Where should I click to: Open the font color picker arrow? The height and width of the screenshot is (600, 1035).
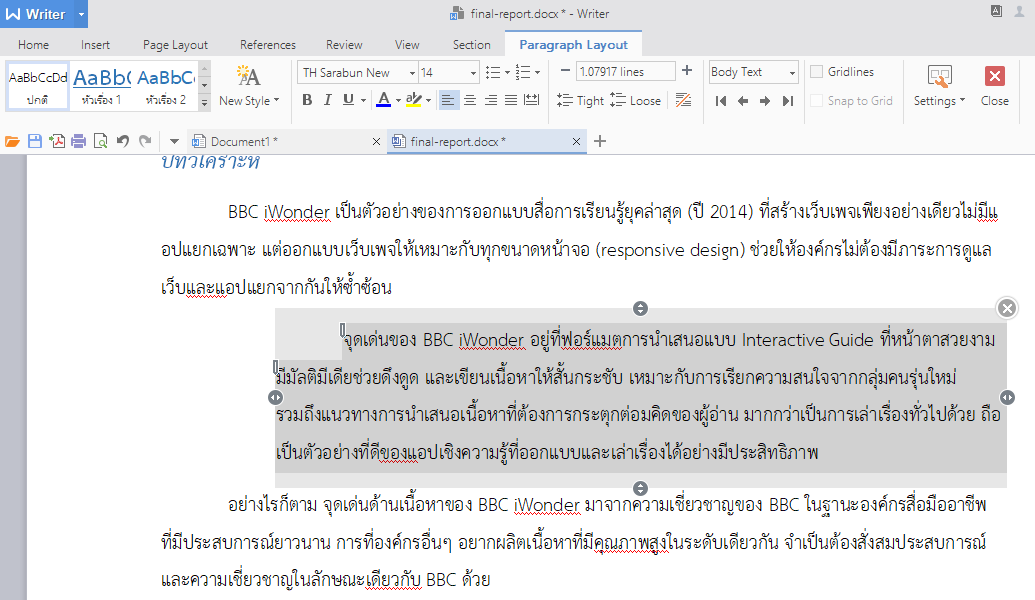pos(398,100)
